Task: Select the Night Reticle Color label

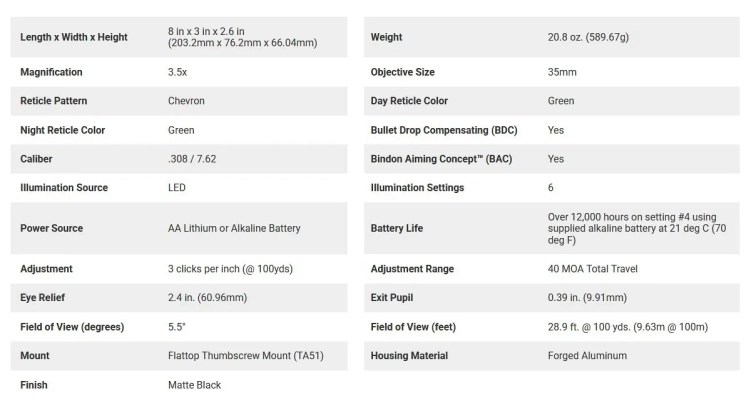Action: point(62,130)
